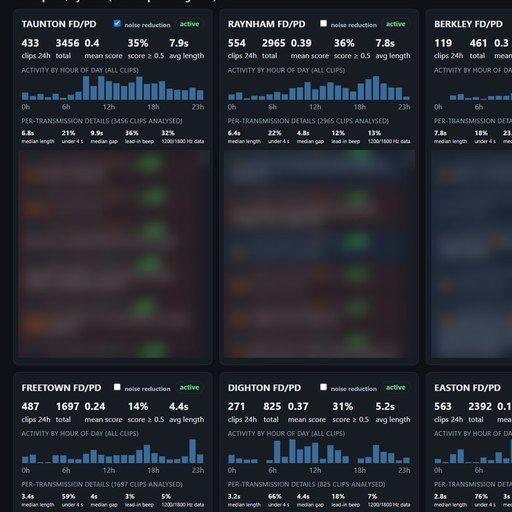This screenshot has width=512, height=512.
Task: Click the BERKLEY FD/PD card title
Action: coord(468,24)
